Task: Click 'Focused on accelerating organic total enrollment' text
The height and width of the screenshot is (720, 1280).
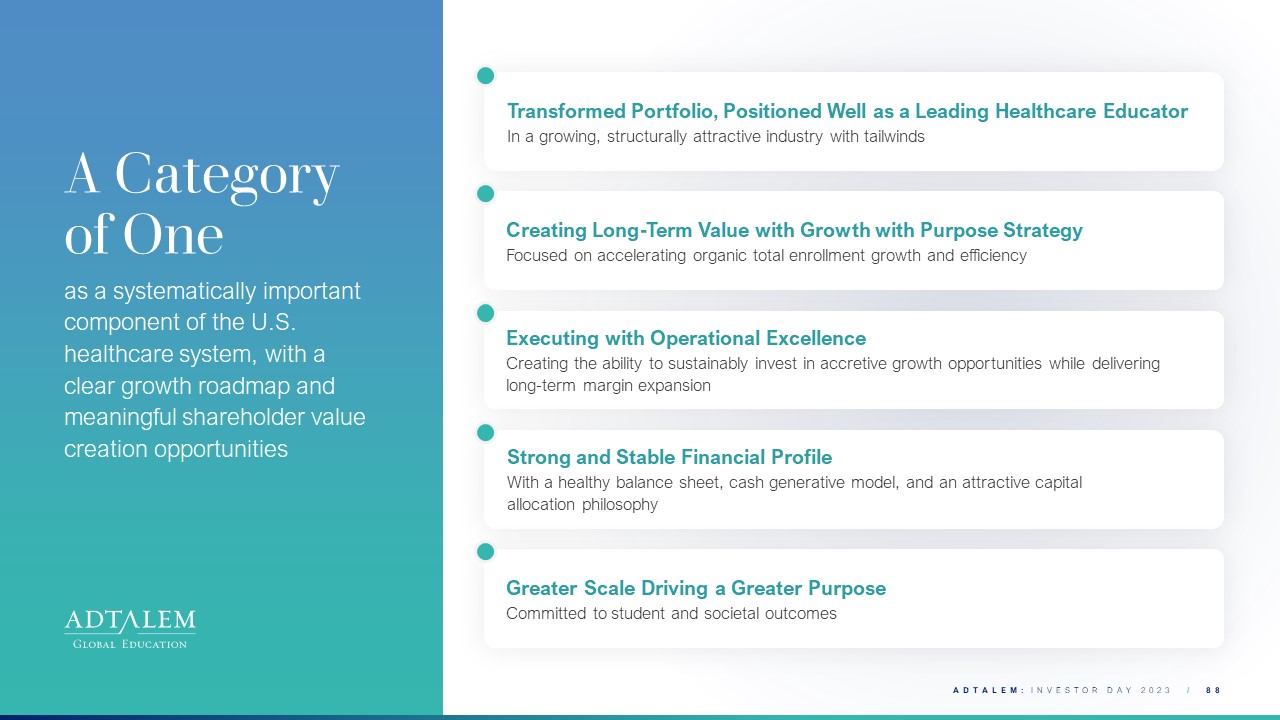Action: click(x=767, y=255)
